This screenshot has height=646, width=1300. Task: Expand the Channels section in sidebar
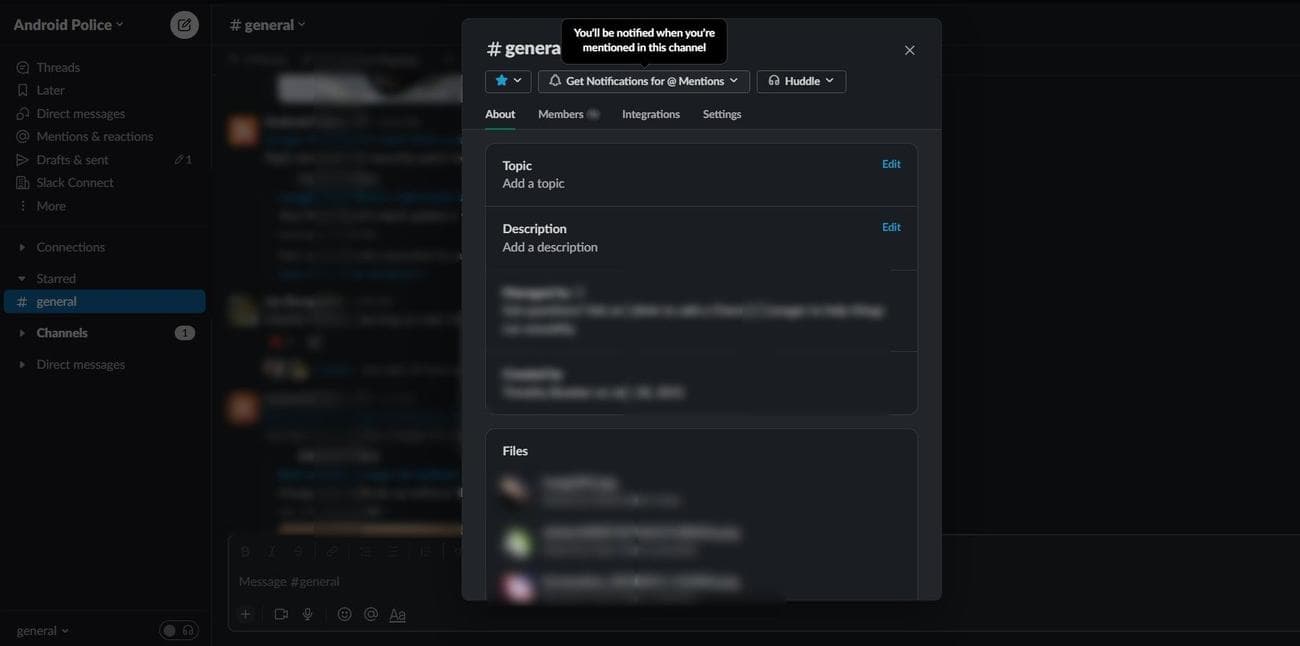(x=62, y=333)
